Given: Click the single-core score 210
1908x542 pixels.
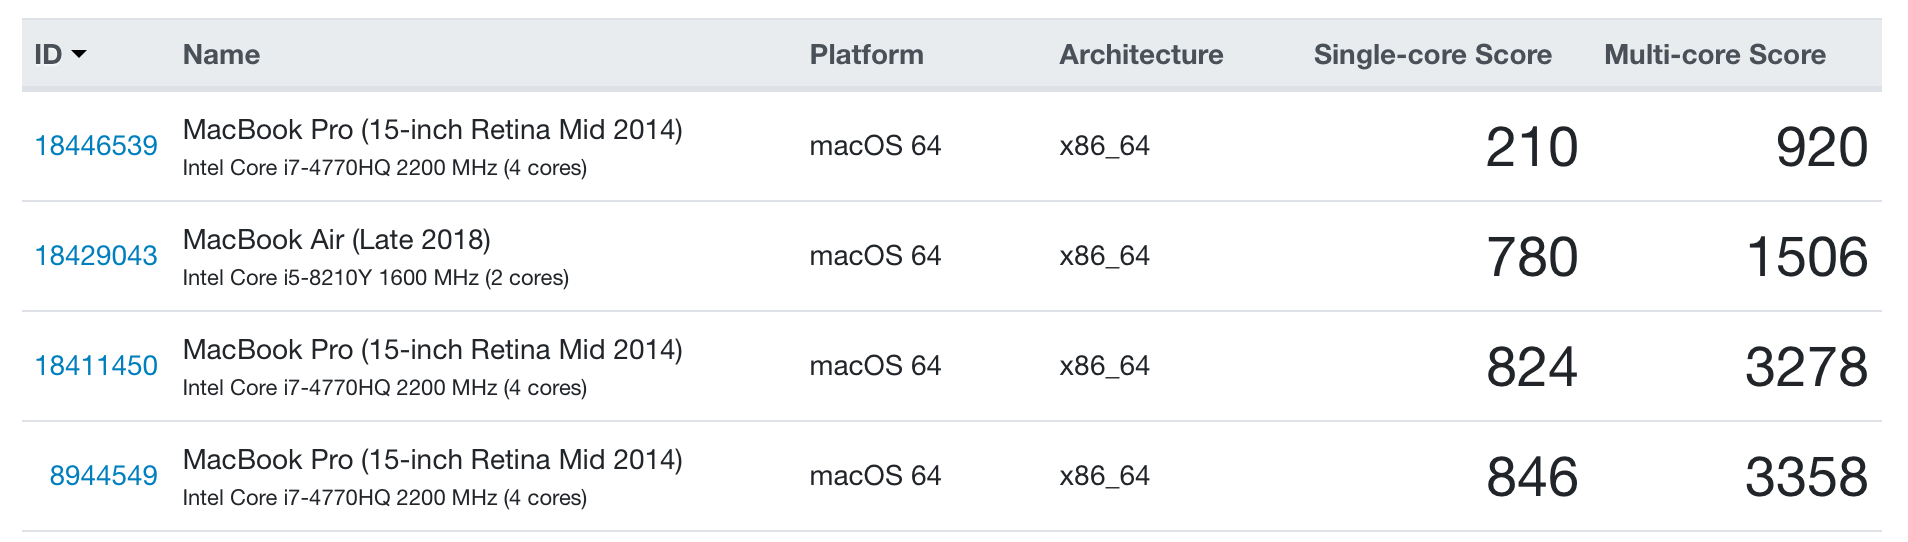Looking at the screenshot, I should pos(1531,147).
